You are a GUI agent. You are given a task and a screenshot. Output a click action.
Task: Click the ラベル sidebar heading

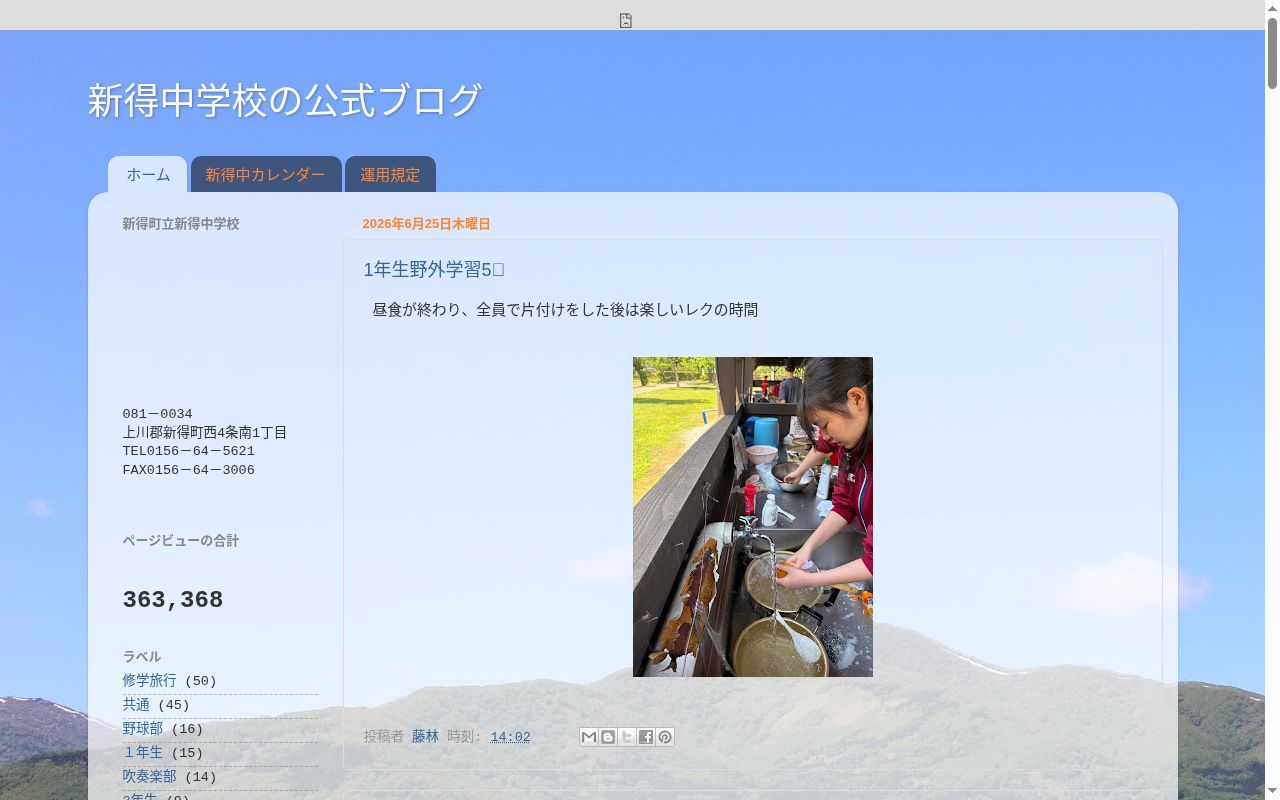coord(142,656)
